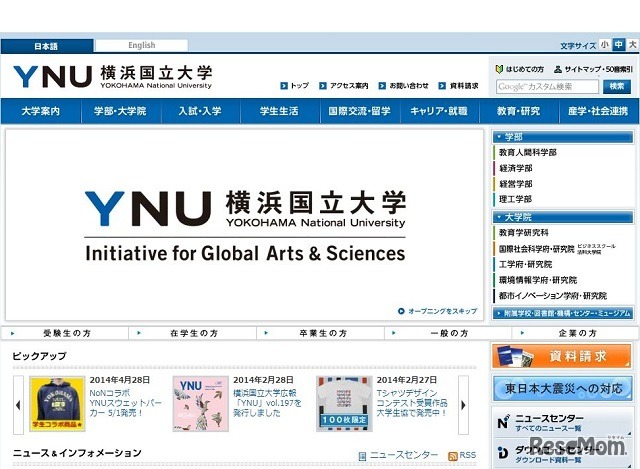Click the orange 資料請求 banner
This screenshot has height=469, width=640.
click(562, 356)
